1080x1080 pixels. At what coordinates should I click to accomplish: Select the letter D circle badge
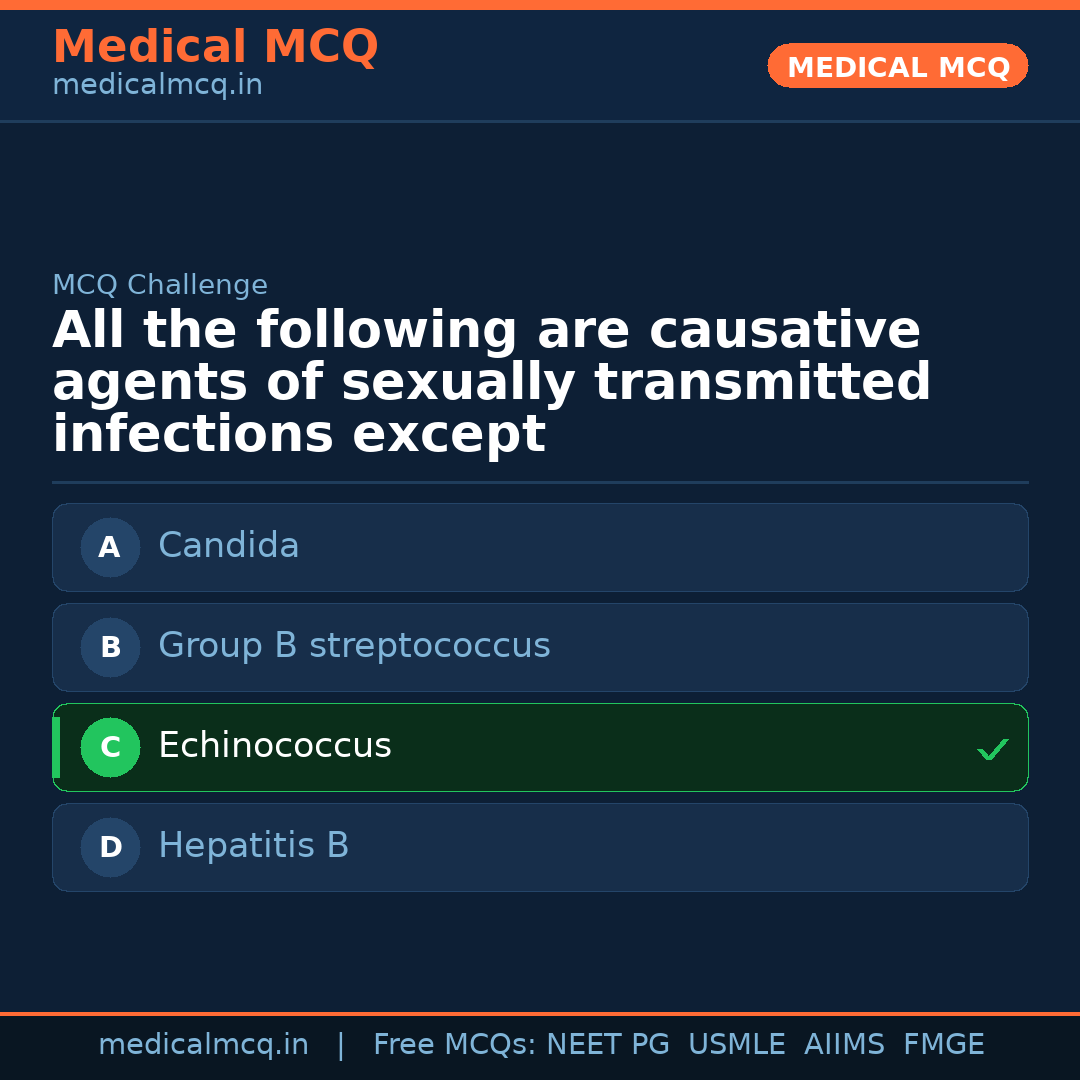tap(110, 847)
